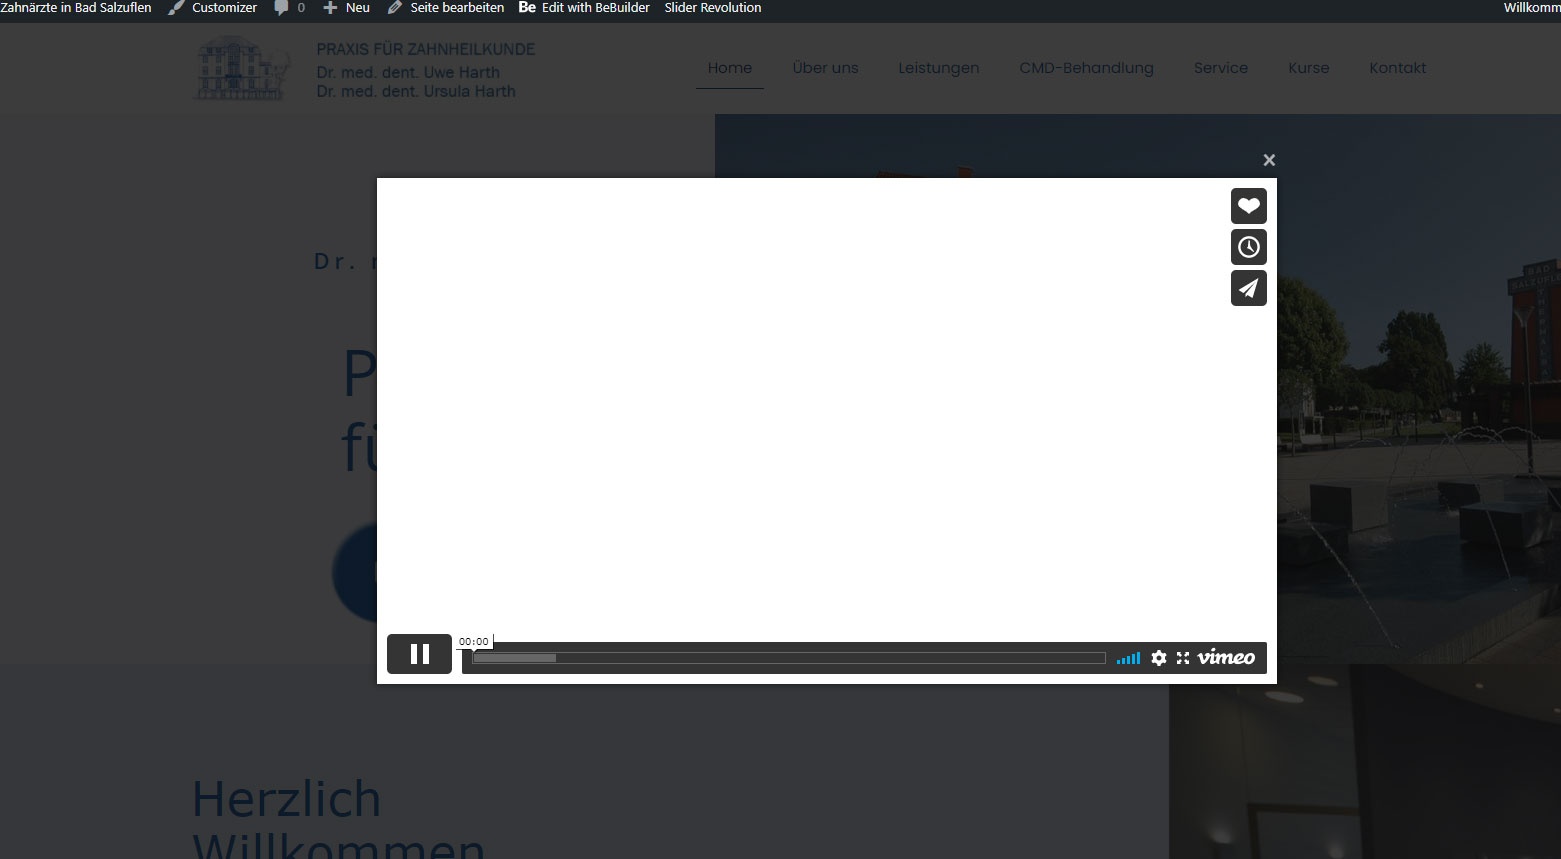Like the video with the heart icon
This screenshot has height=859, width=1561.
(x=1248, y=206)
